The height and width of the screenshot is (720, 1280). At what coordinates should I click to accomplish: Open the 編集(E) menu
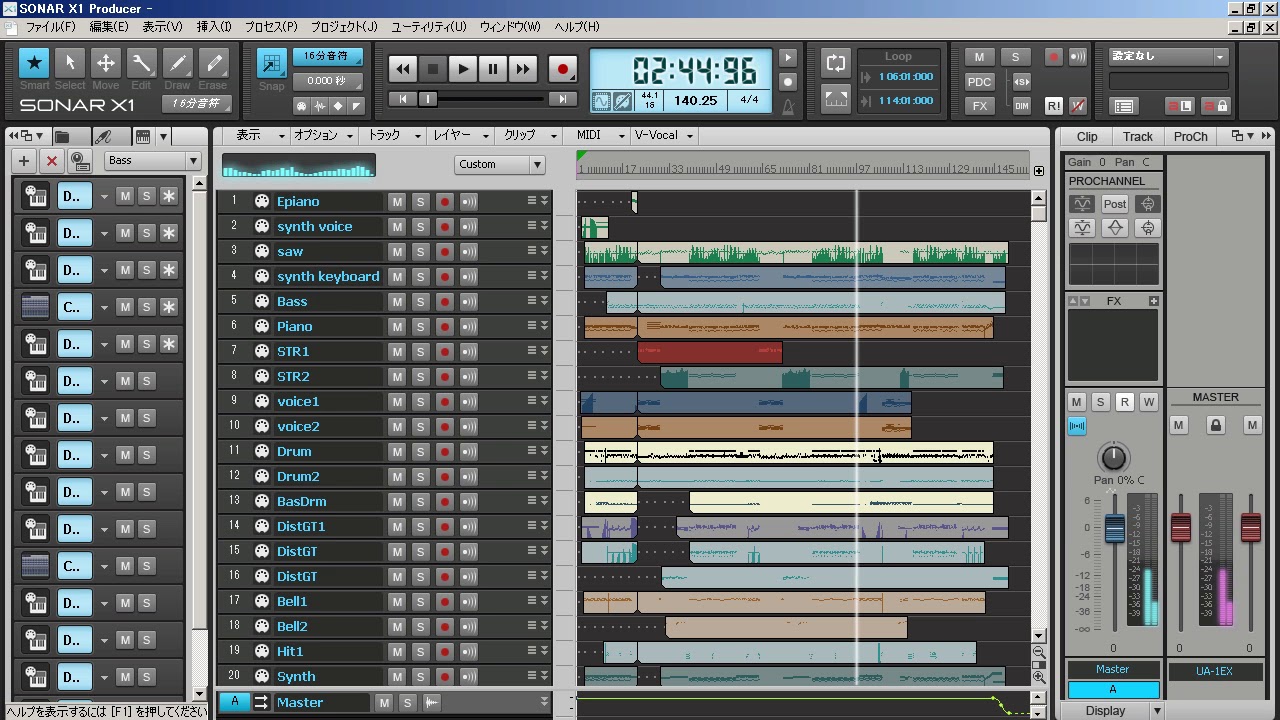pos(109,27)
